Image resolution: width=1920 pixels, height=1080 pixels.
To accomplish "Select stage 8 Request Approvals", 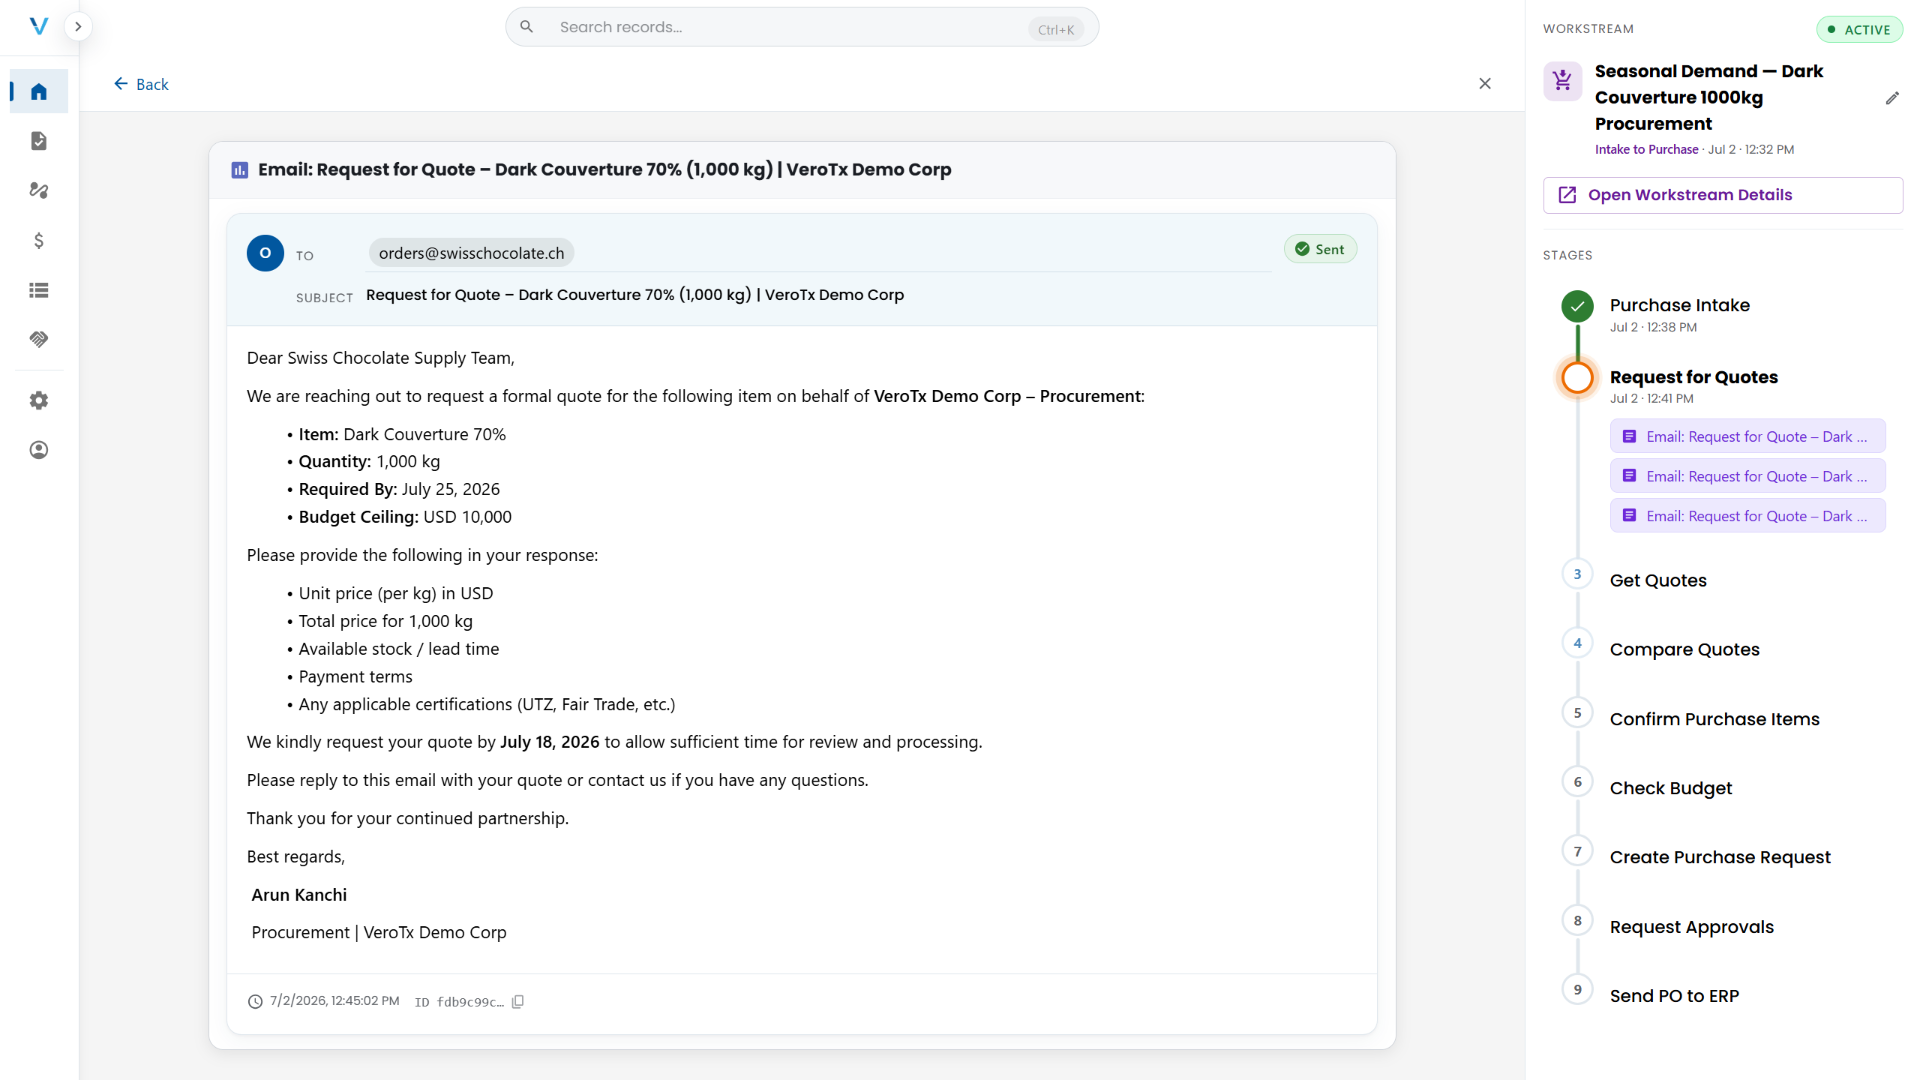I will point(1691,927).
